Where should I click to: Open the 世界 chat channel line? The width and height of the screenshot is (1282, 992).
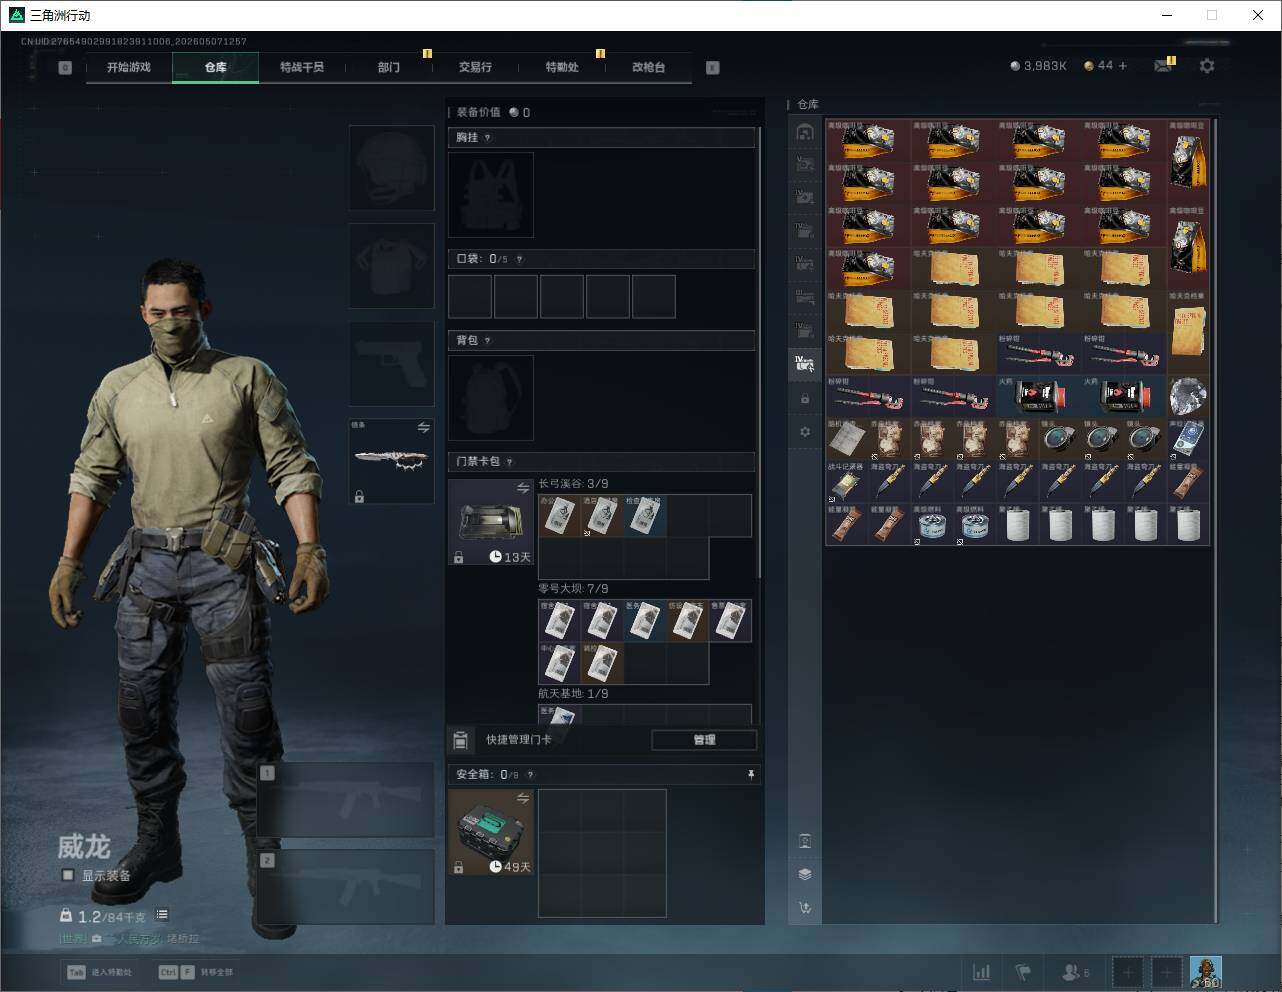tap(130, 939)
